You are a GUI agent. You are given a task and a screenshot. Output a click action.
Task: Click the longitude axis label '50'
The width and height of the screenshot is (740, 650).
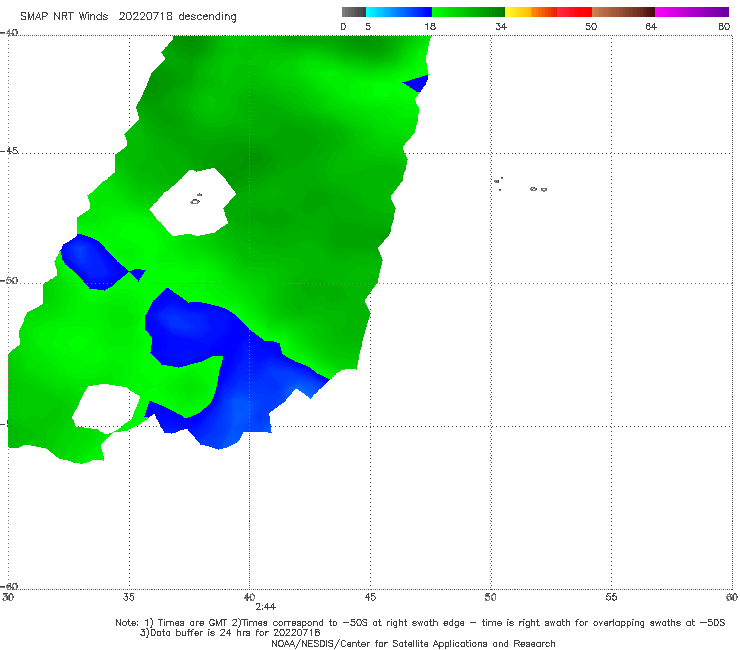click(490, 598)
